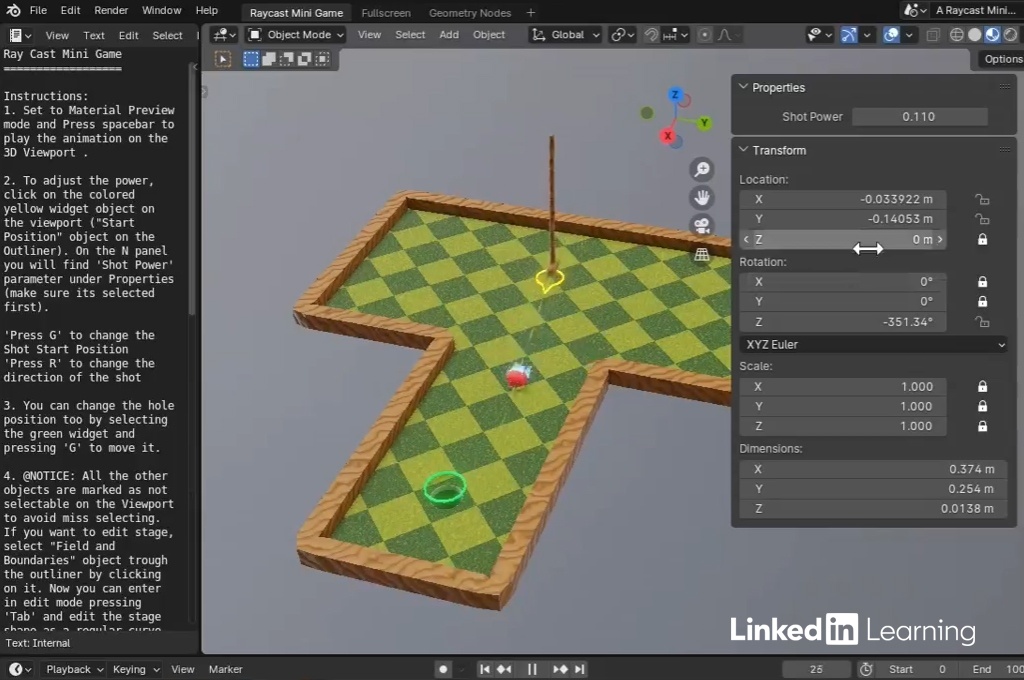Viewport: 1024px width, 680px height.
Task: Switch perspective/orthographic with the grid icon
Action: (702, 254)
